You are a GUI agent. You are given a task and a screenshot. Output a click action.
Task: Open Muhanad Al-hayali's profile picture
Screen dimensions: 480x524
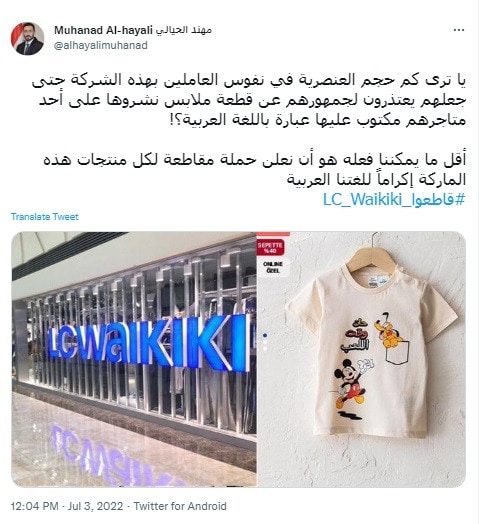(x=27, y=39)
